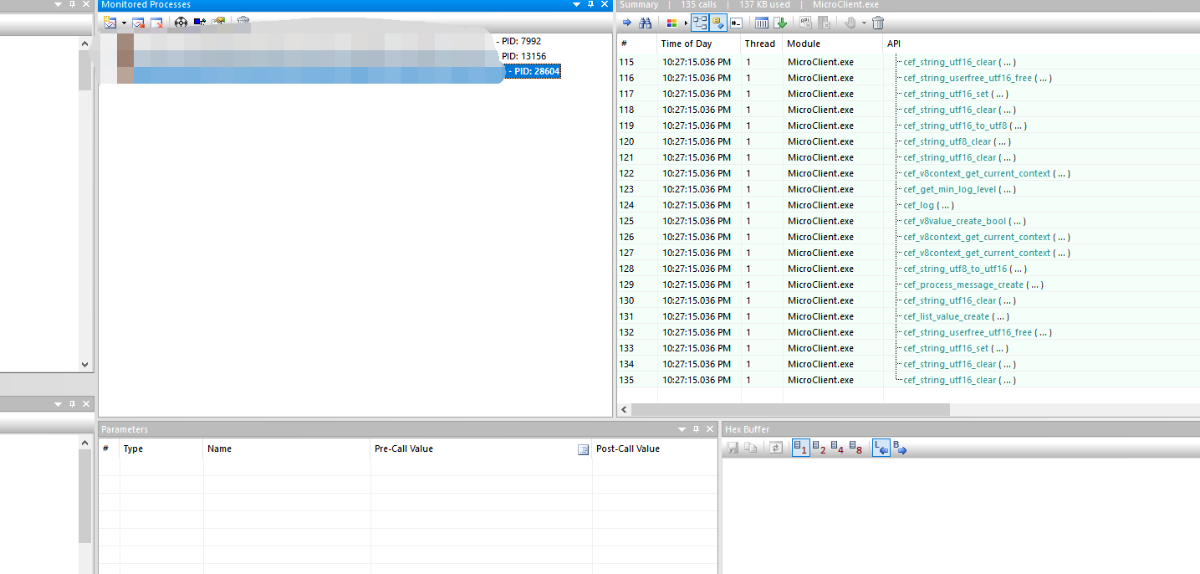The width and height of the screenshot is (1200, 574).
Task: Enable big-endian mode in Hex Buffer toolbar
Action: 899,448
